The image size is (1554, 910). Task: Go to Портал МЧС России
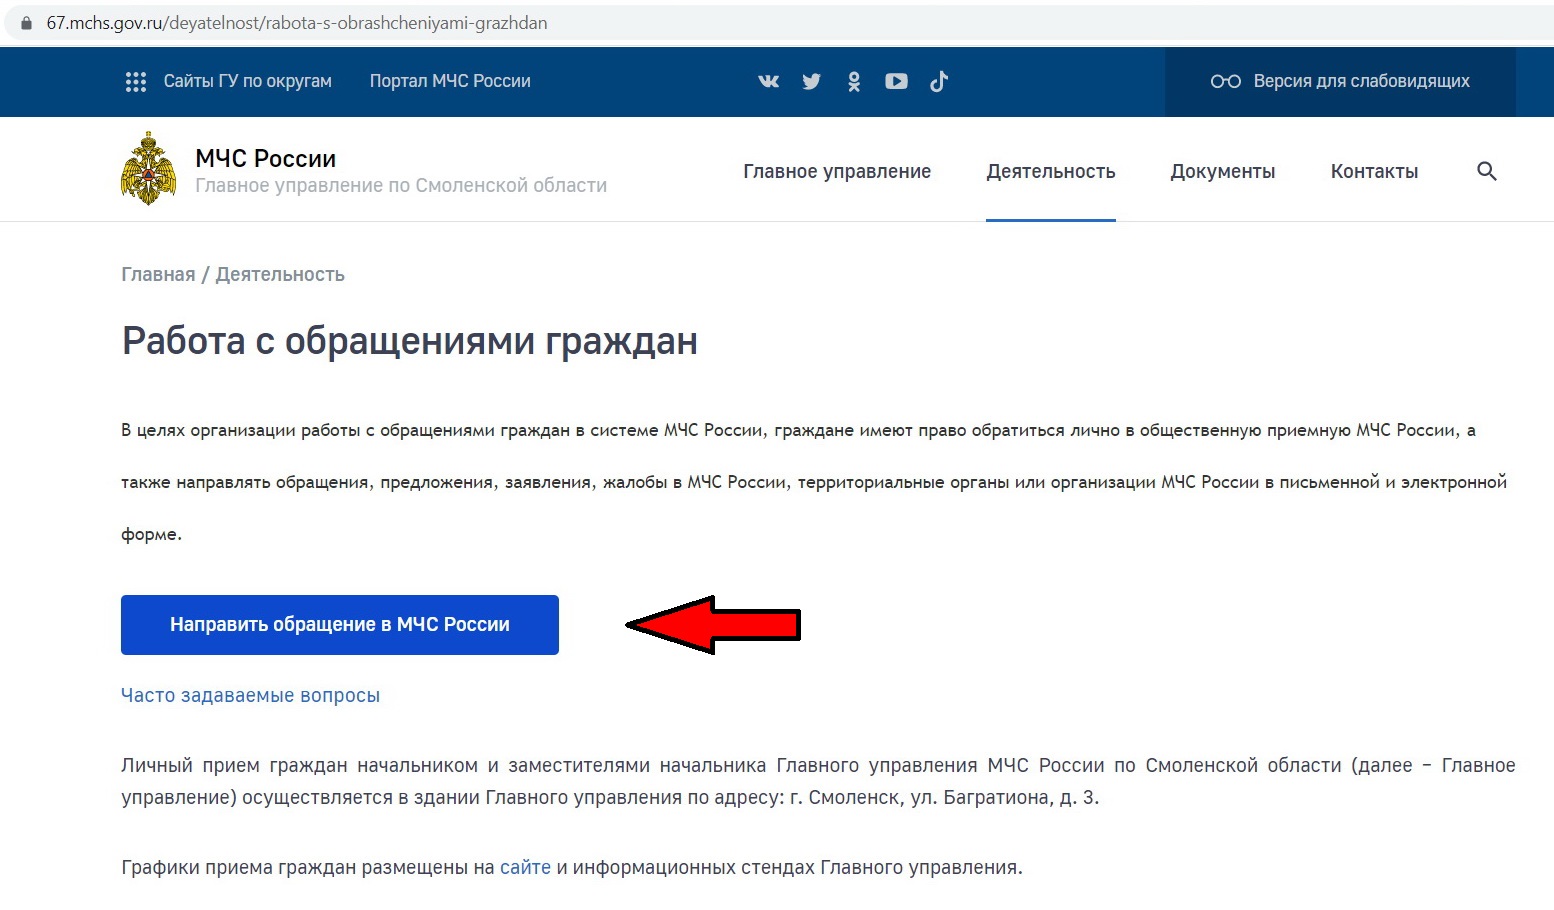pos(450,81)
